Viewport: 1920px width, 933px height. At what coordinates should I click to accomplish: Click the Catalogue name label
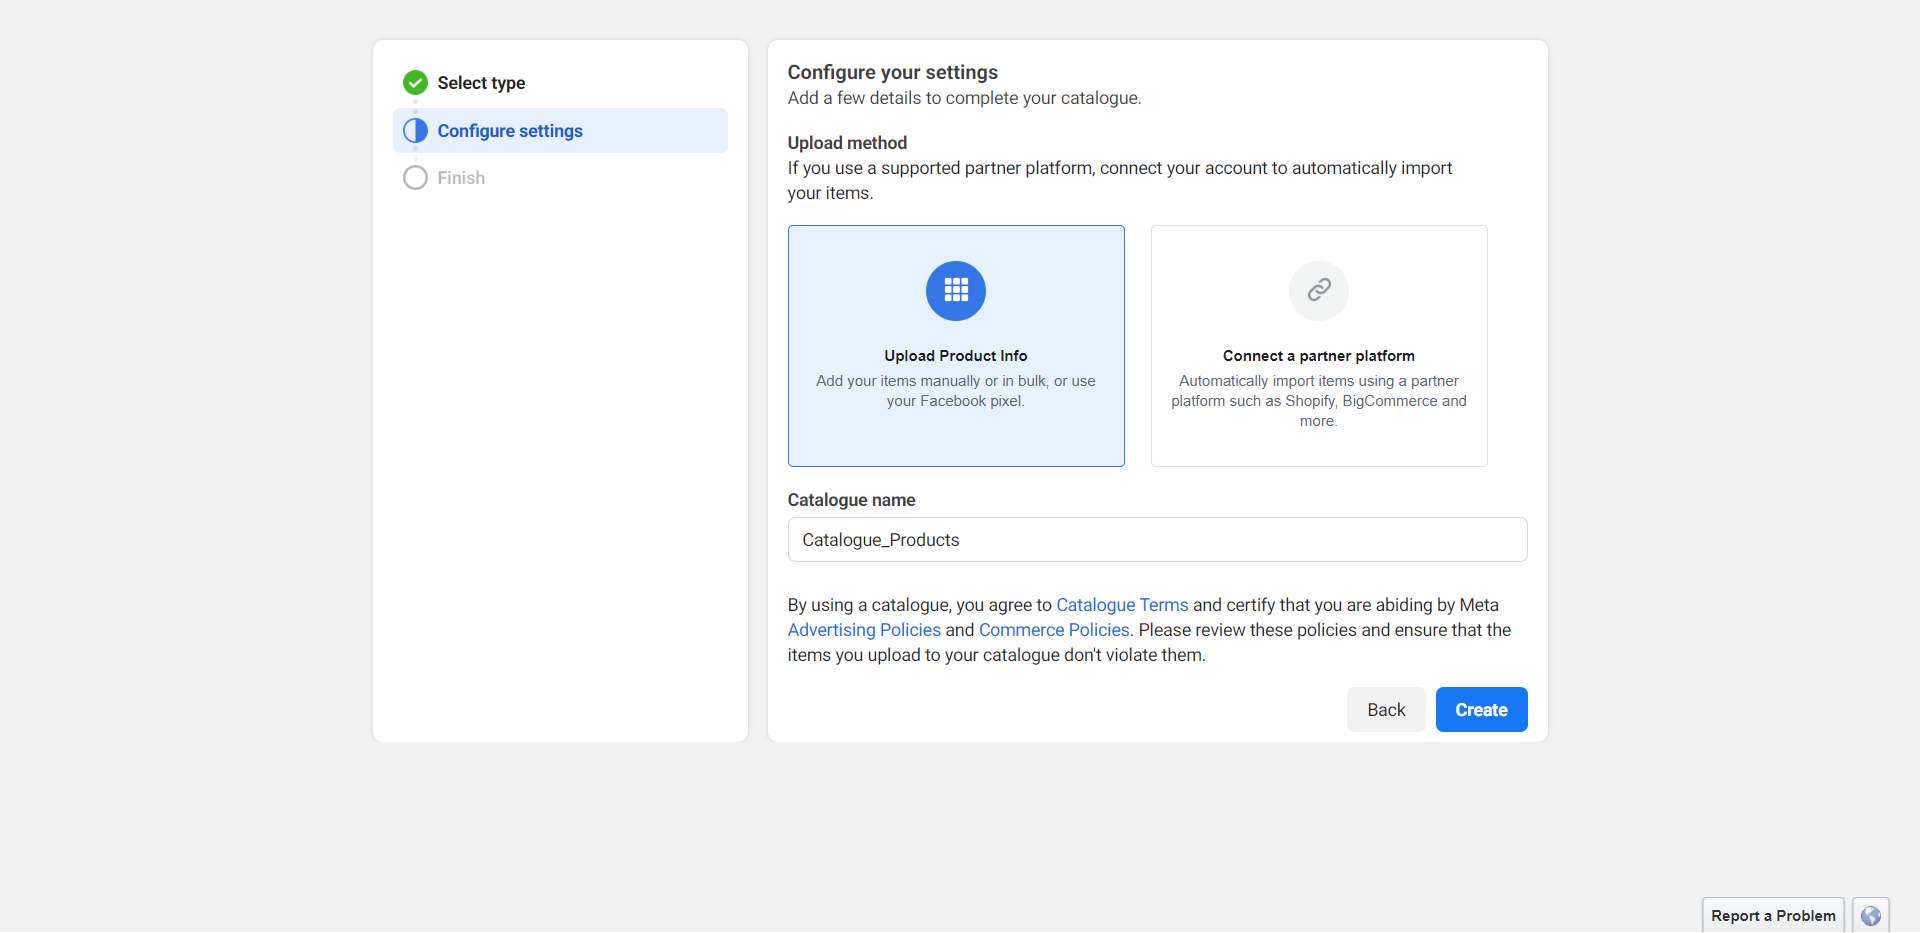[x=851, y=500]
